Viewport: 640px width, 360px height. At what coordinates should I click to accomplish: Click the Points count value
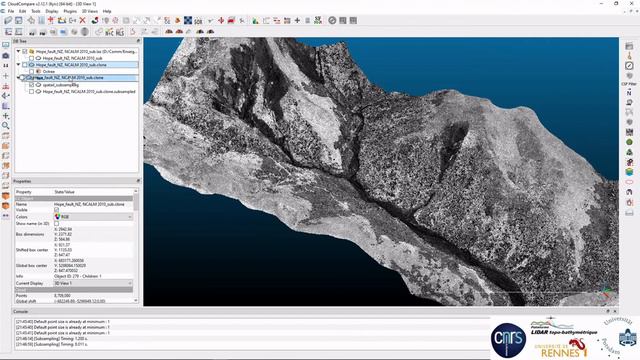(x=62, y=295)
